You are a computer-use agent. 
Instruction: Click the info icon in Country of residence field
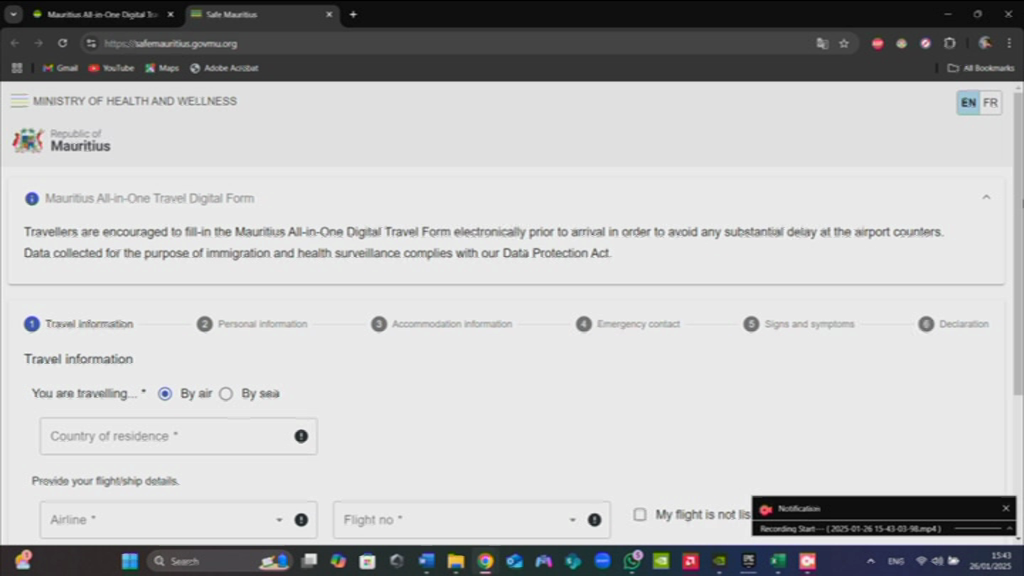pyautogui.click(x=301, y=436)
